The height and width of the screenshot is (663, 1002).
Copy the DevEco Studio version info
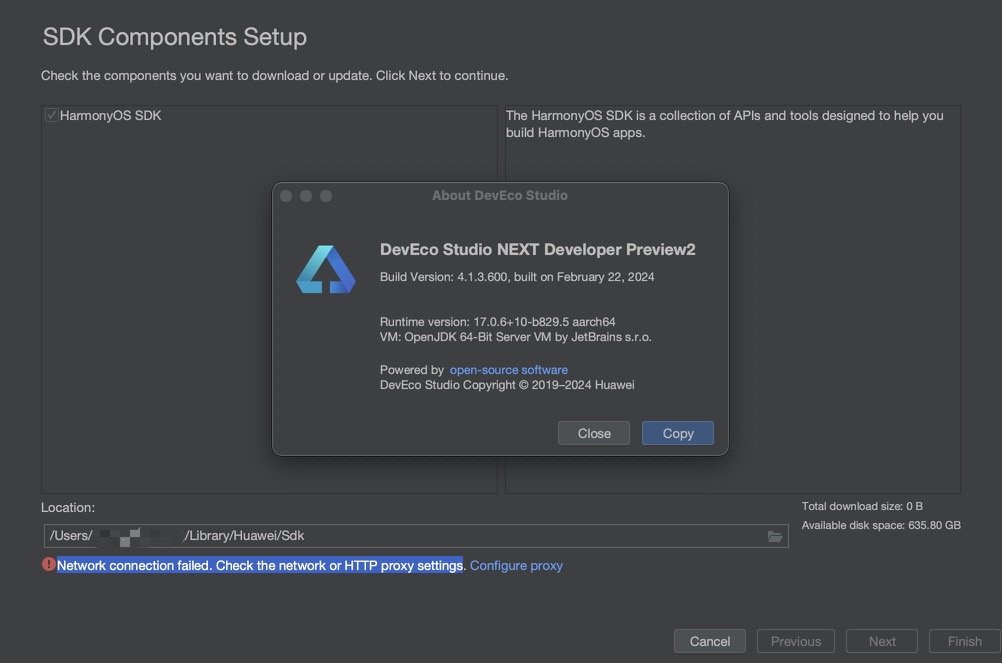pos(677,433)
